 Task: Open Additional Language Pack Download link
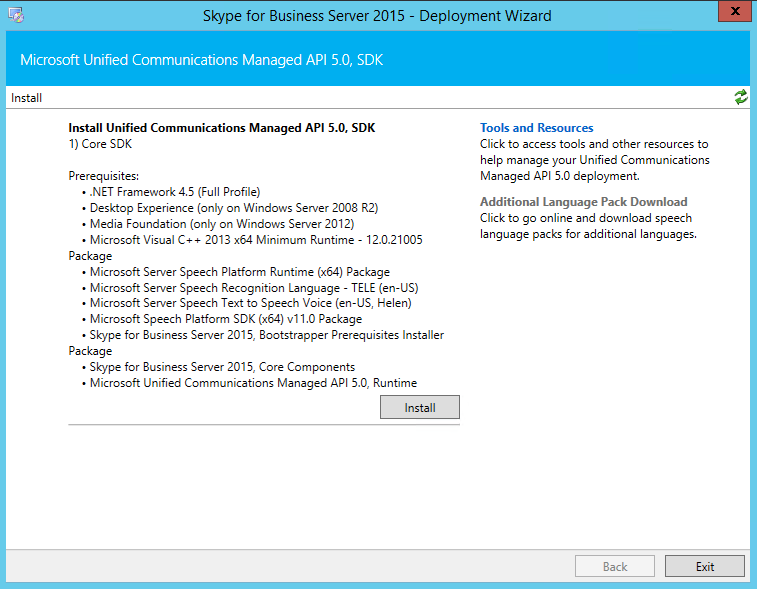[583, 202]
